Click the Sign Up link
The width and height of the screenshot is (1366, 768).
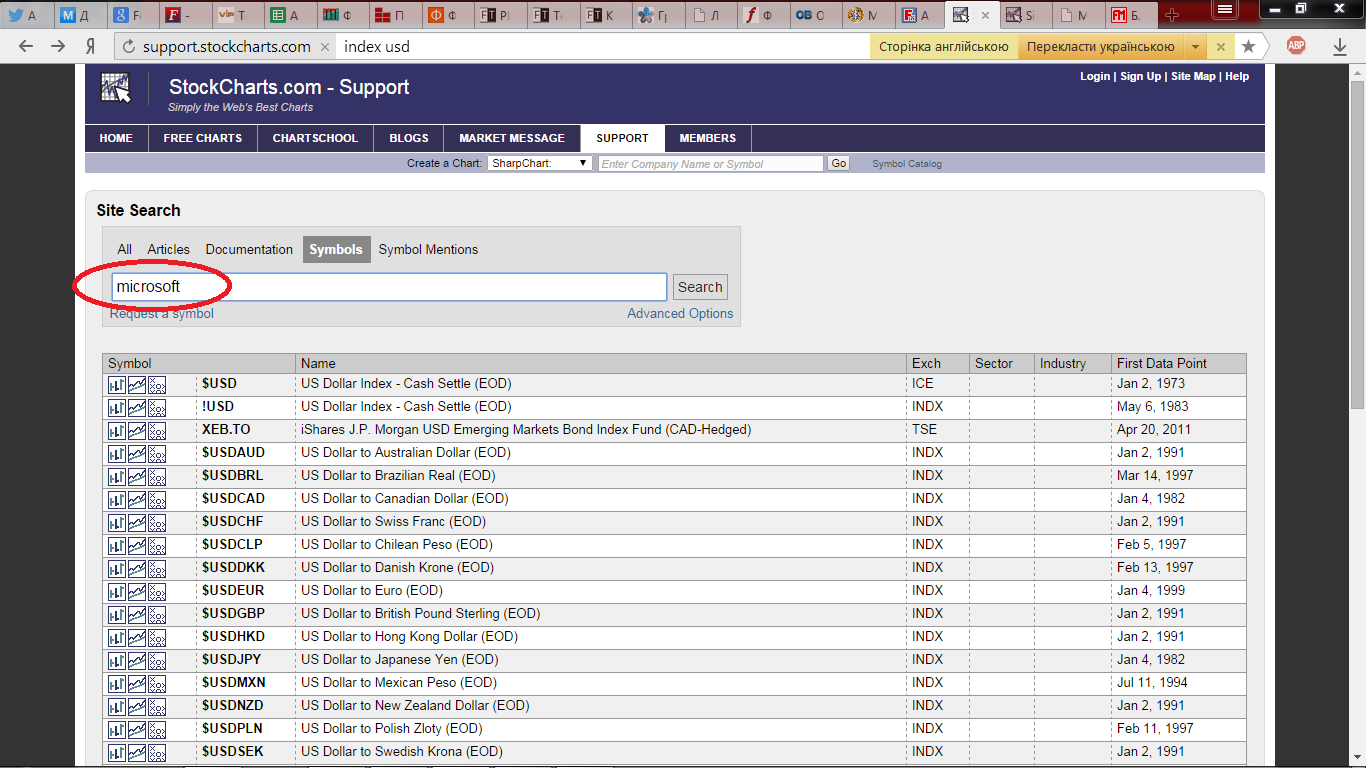[1141, 76]
